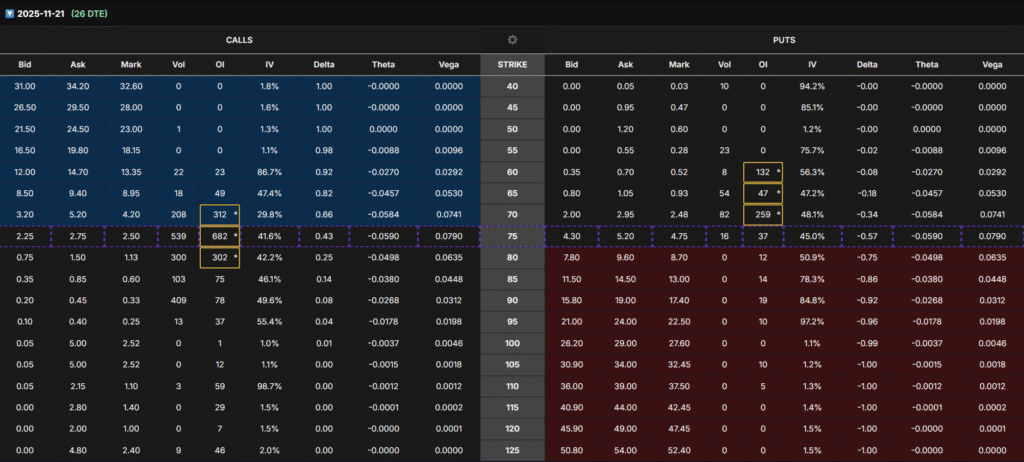Click the star marker beside calls OI 312
Viewport: 1024px width, 462px height.
click(x=236, y=213)
